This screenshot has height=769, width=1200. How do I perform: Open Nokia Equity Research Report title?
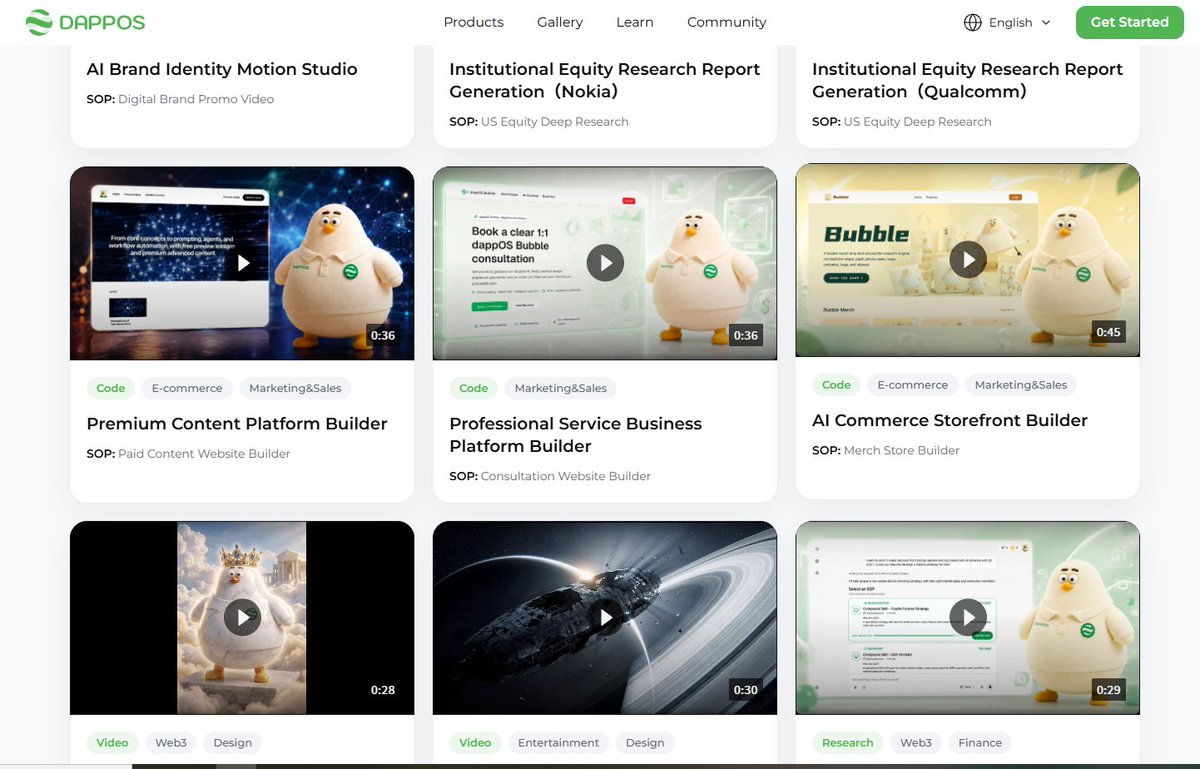[605, 80]
